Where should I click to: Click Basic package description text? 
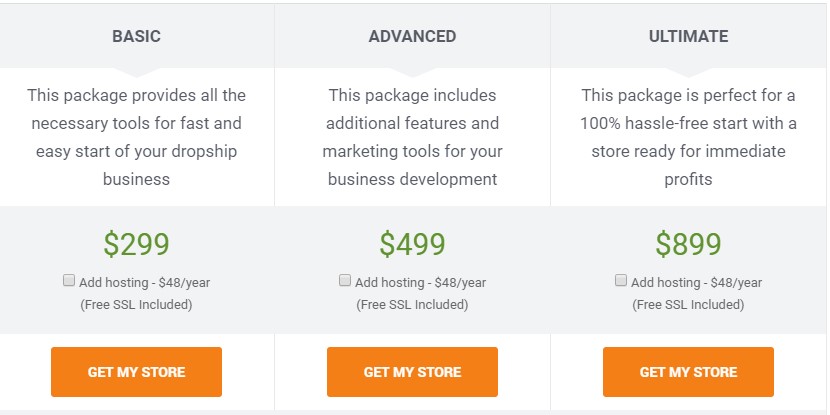[136, 137]
